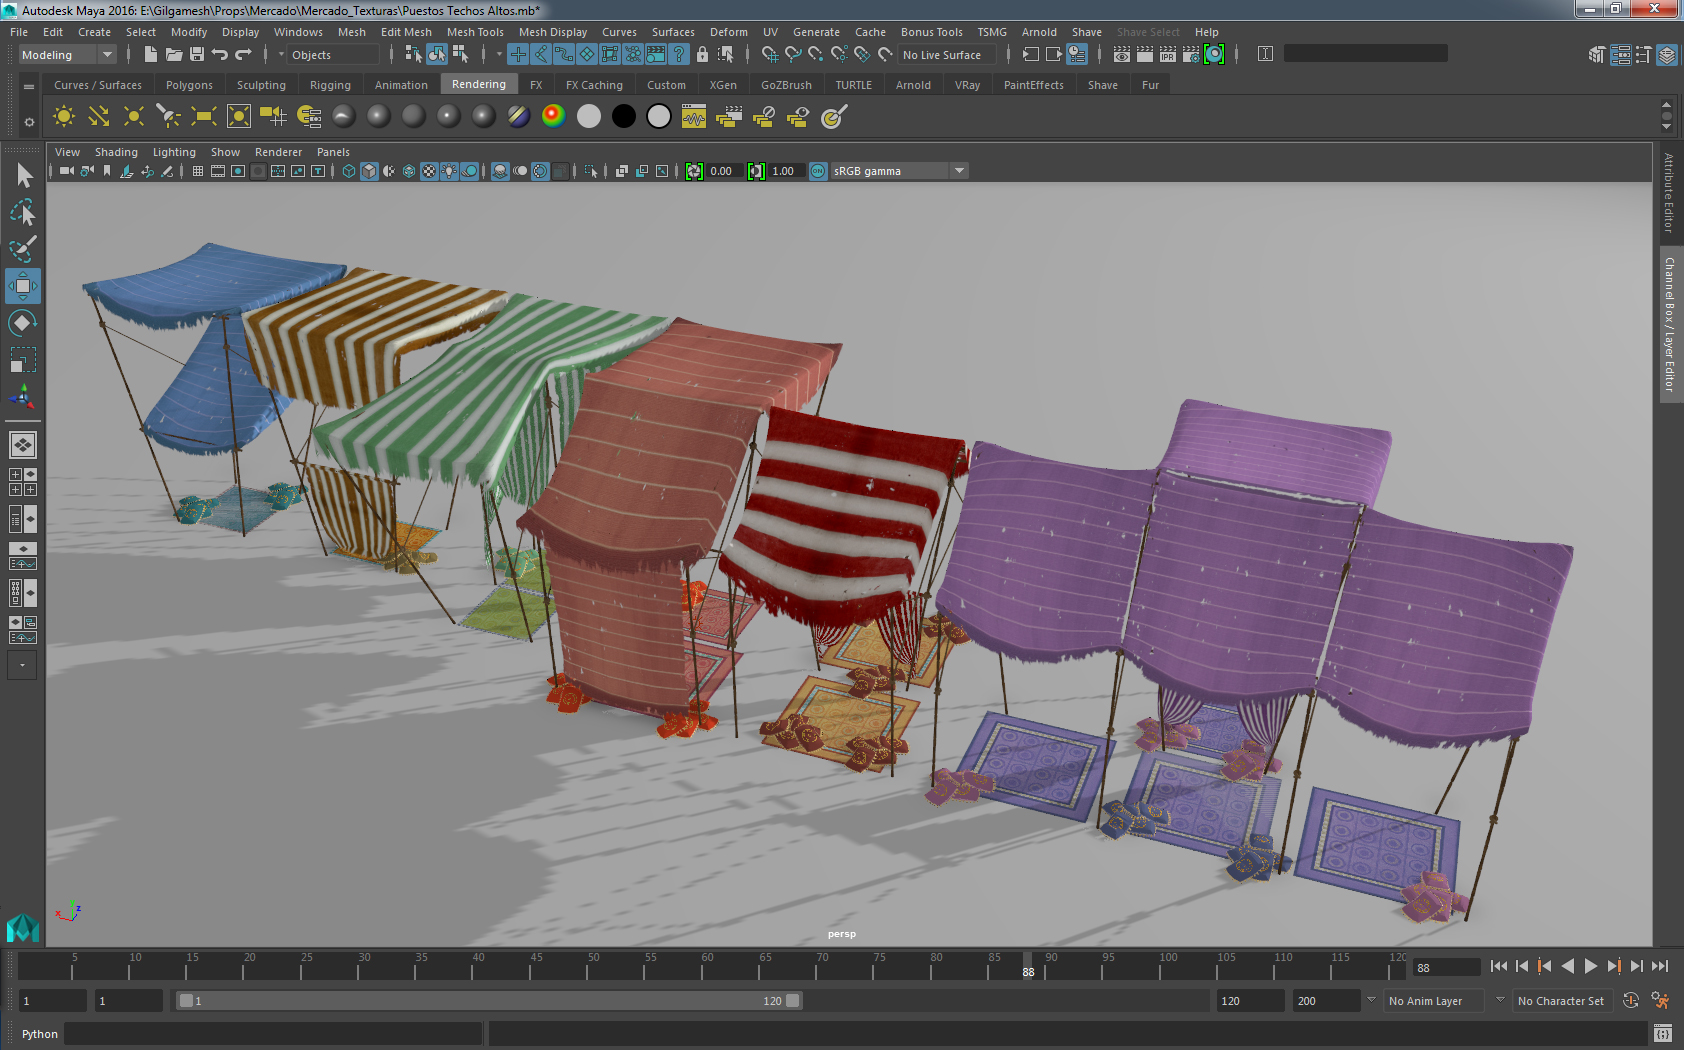This screenshot has width=1684, height=1050.
Task: Toggle the viewport grid display
Action: (198, 171)
